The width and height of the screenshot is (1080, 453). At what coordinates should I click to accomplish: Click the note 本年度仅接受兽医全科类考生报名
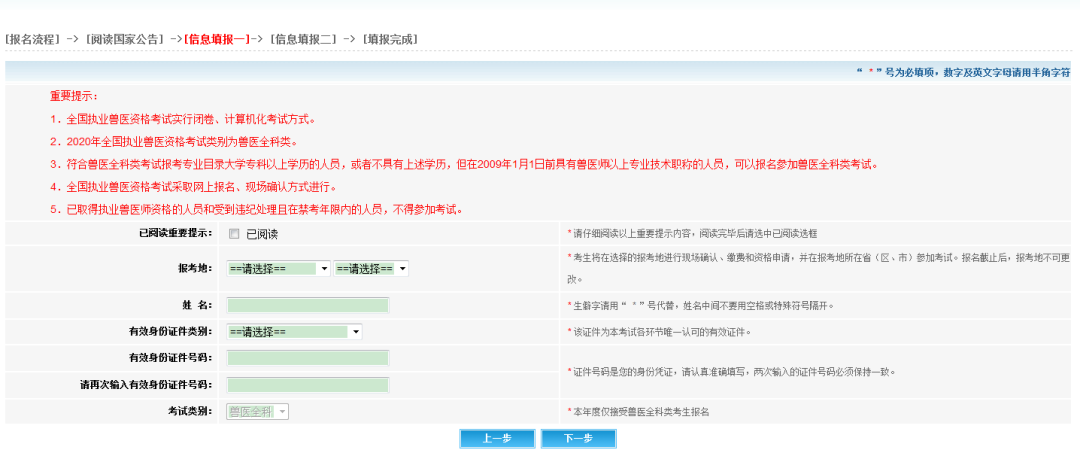click(638, 412)
